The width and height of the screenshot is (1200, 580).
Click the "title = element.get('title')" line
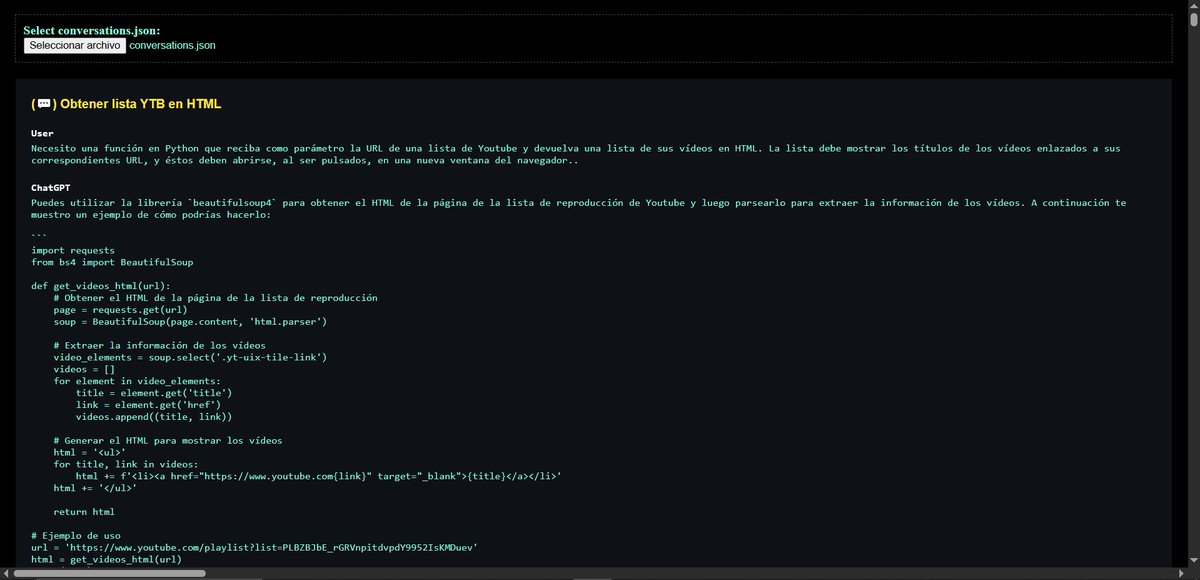(x=154, y=393)
